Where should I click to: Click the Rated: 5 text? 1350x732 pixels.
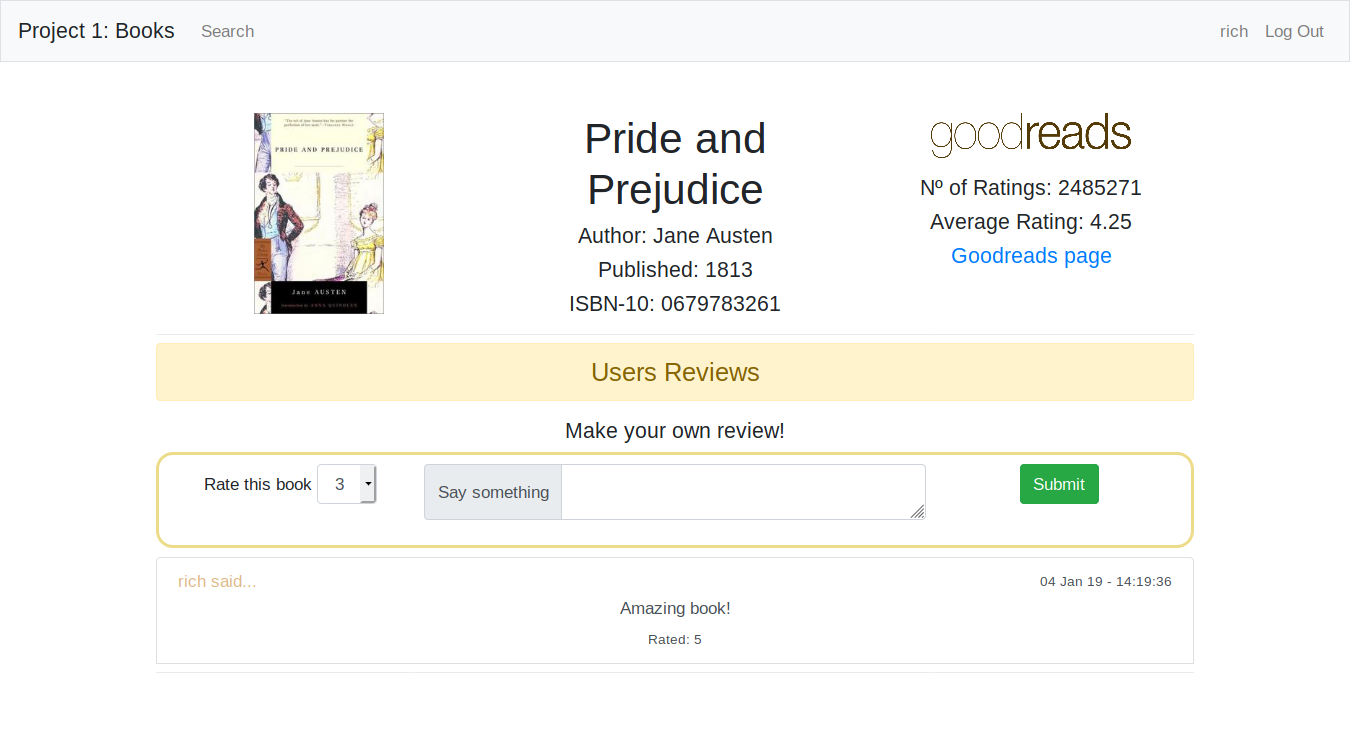675,639
